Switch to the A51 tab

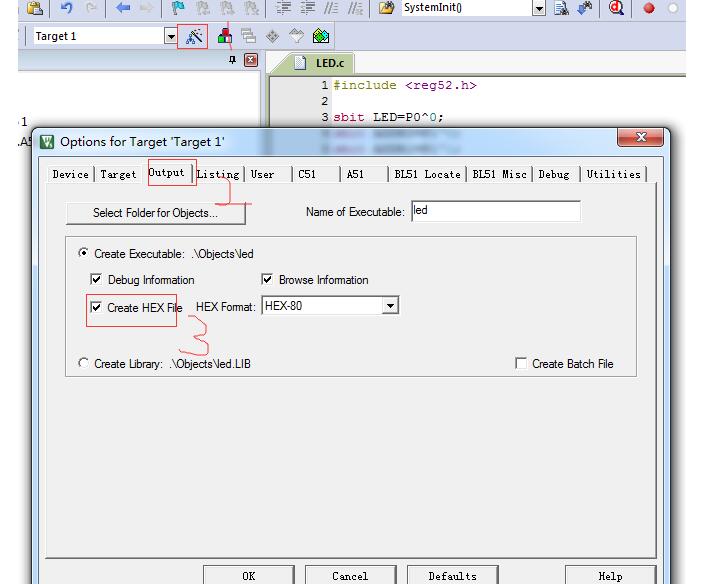point(355,175)
